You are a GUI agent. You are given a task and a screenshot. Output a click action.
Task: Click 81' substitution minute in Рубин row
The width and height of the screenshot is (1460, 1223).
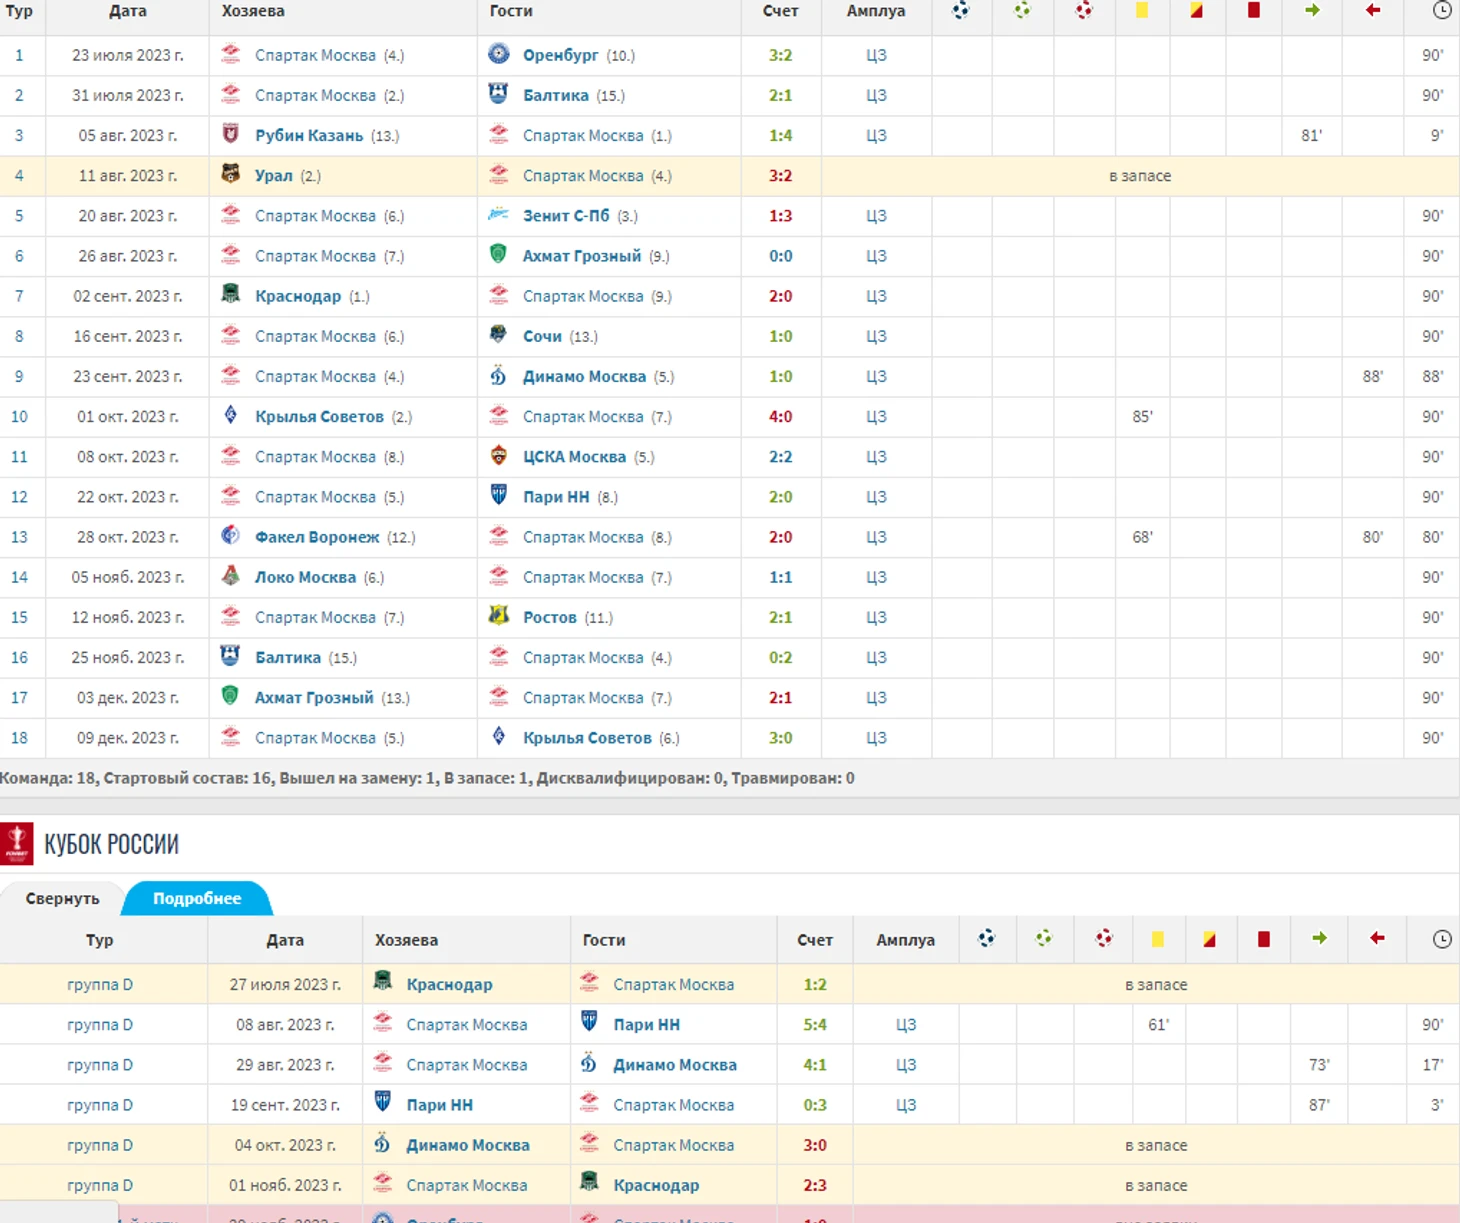(1311, 135)
